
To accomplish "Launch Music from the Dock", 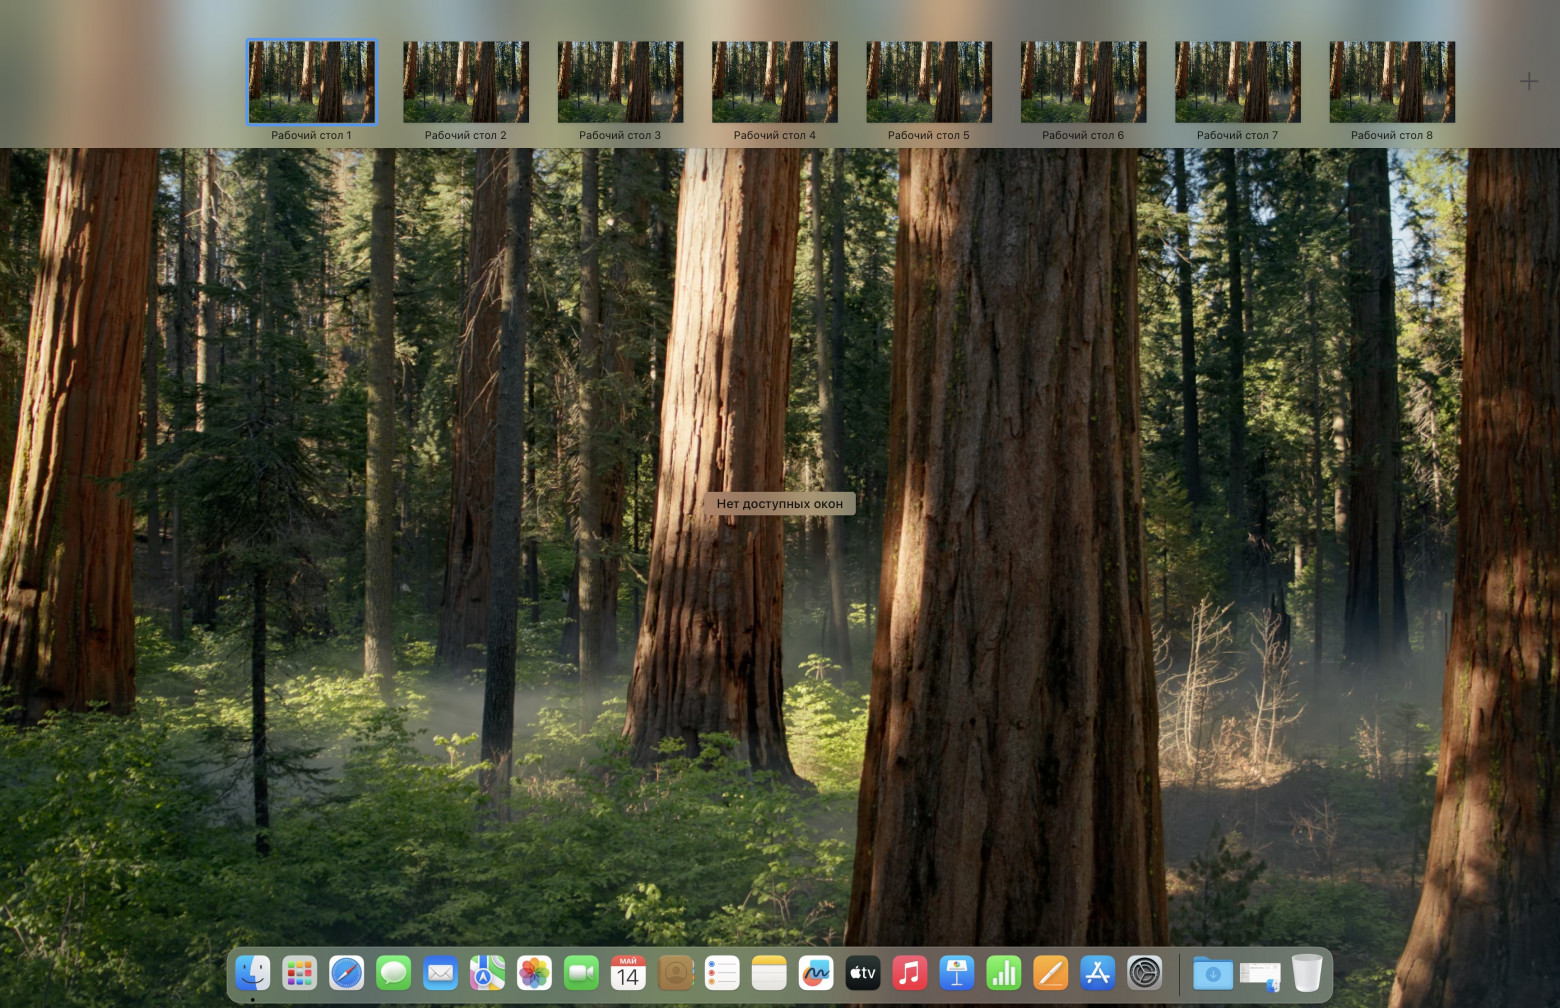I will pyautogui.click(x=910, y=973).
